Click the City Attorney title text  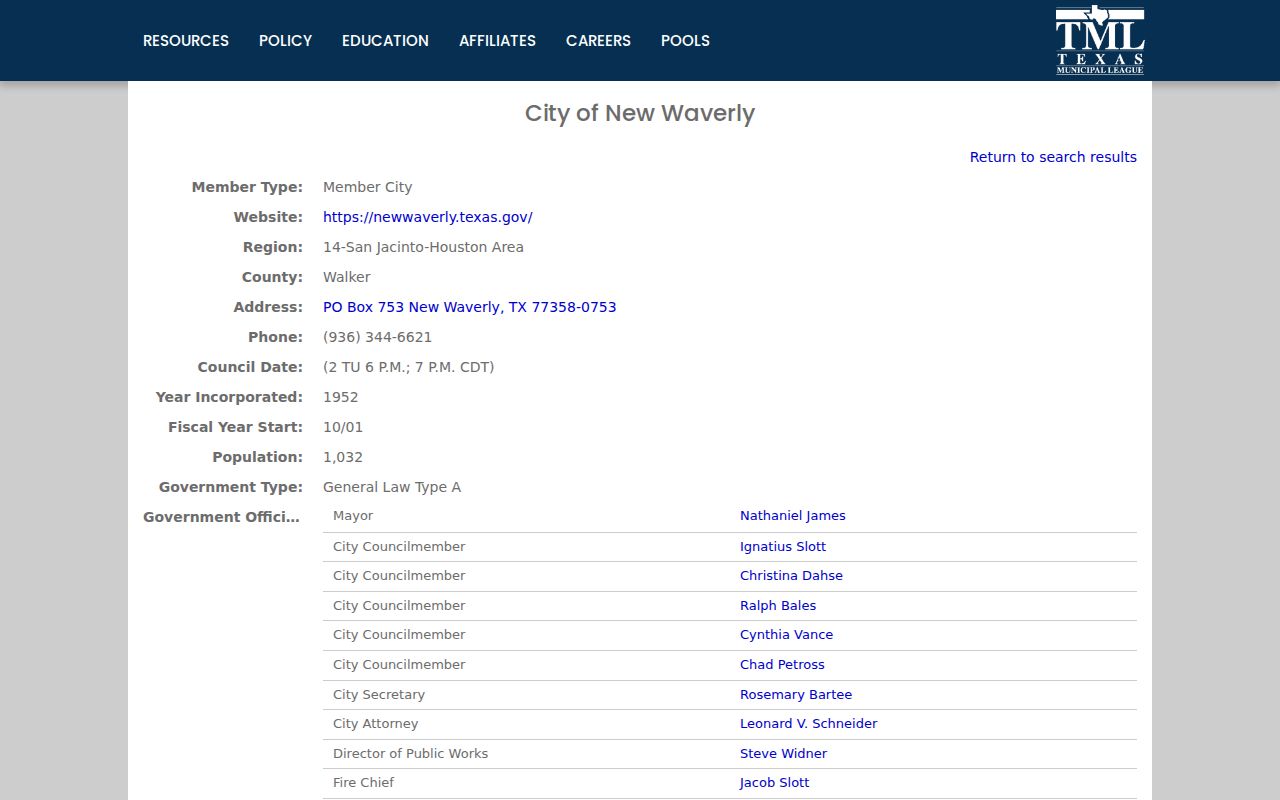[x=376, y=724]
